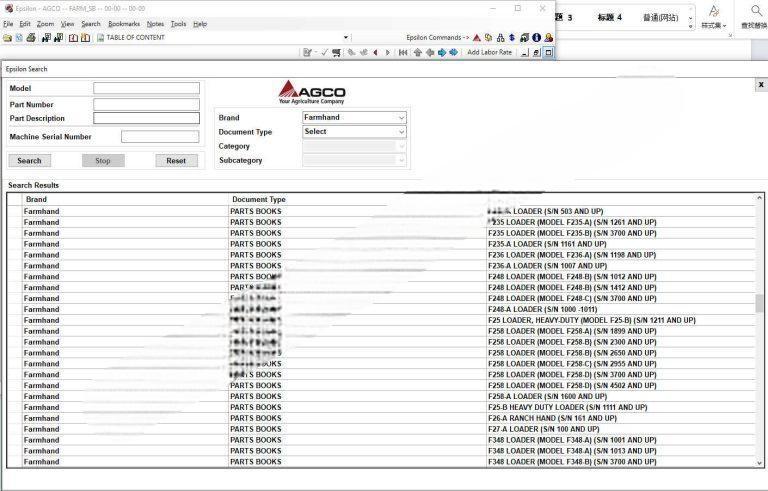Restore the inner document window

536,52
